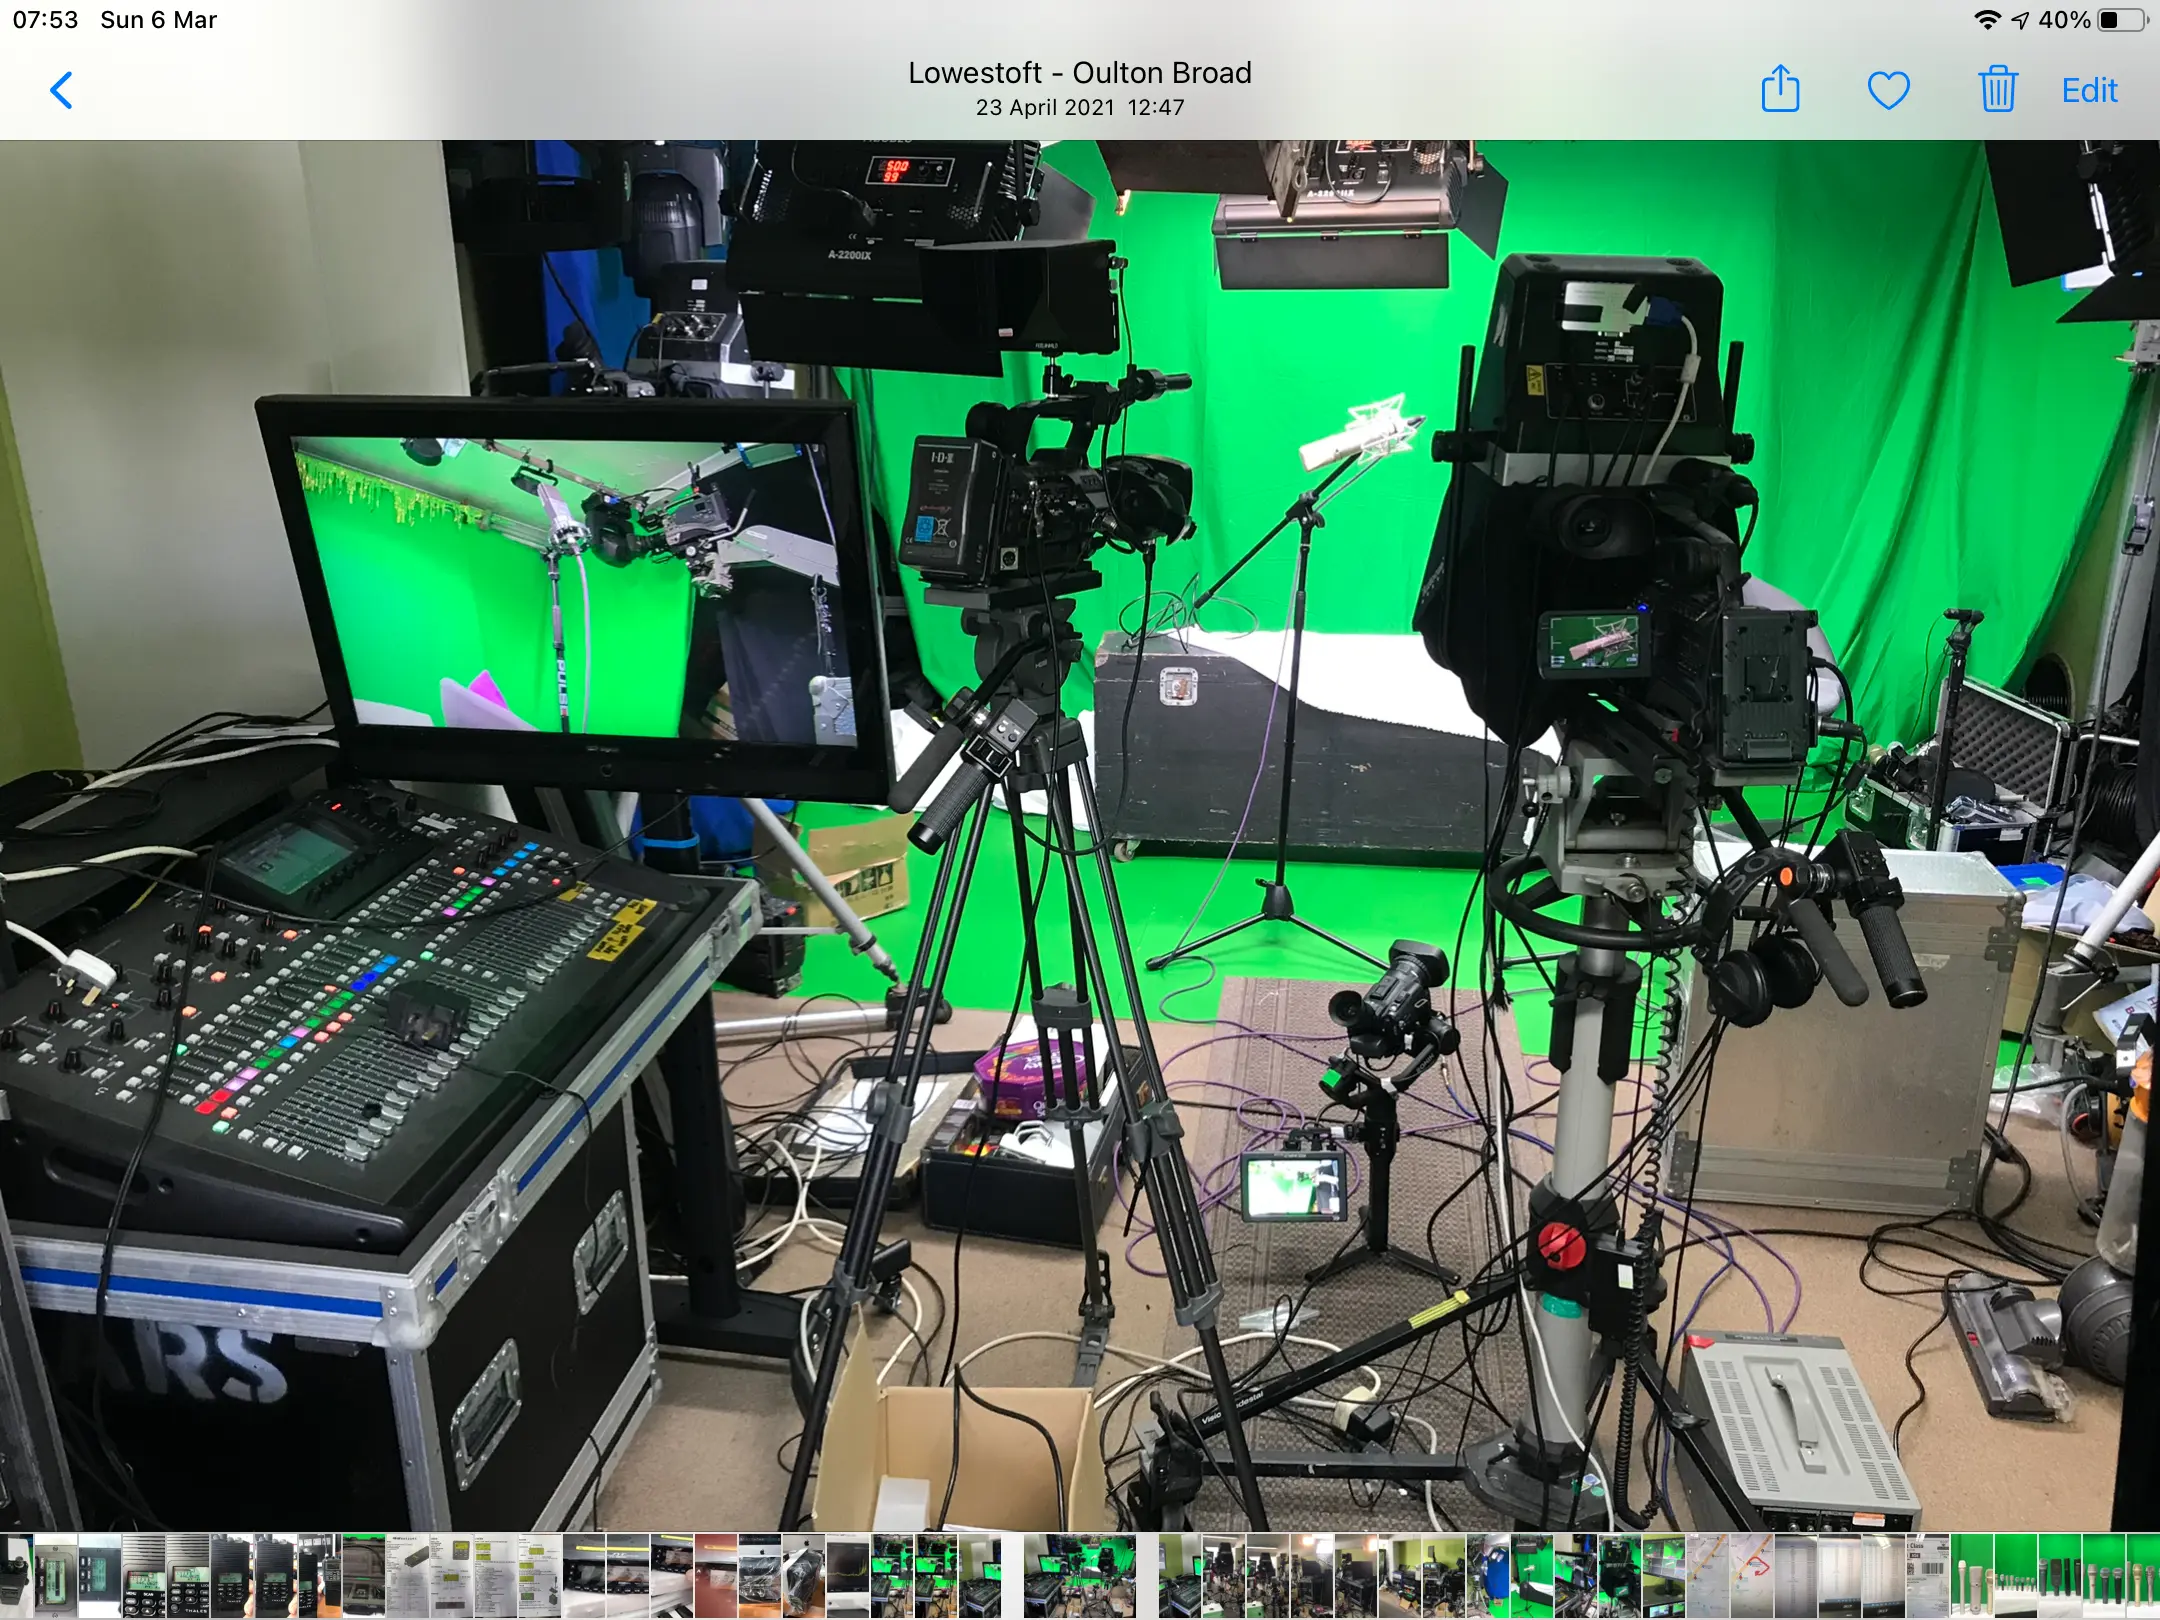Image resolution: width=2160 pixels, height=1620 pixels.
Task: Tap the Edit button
Action: point(2089,91)
